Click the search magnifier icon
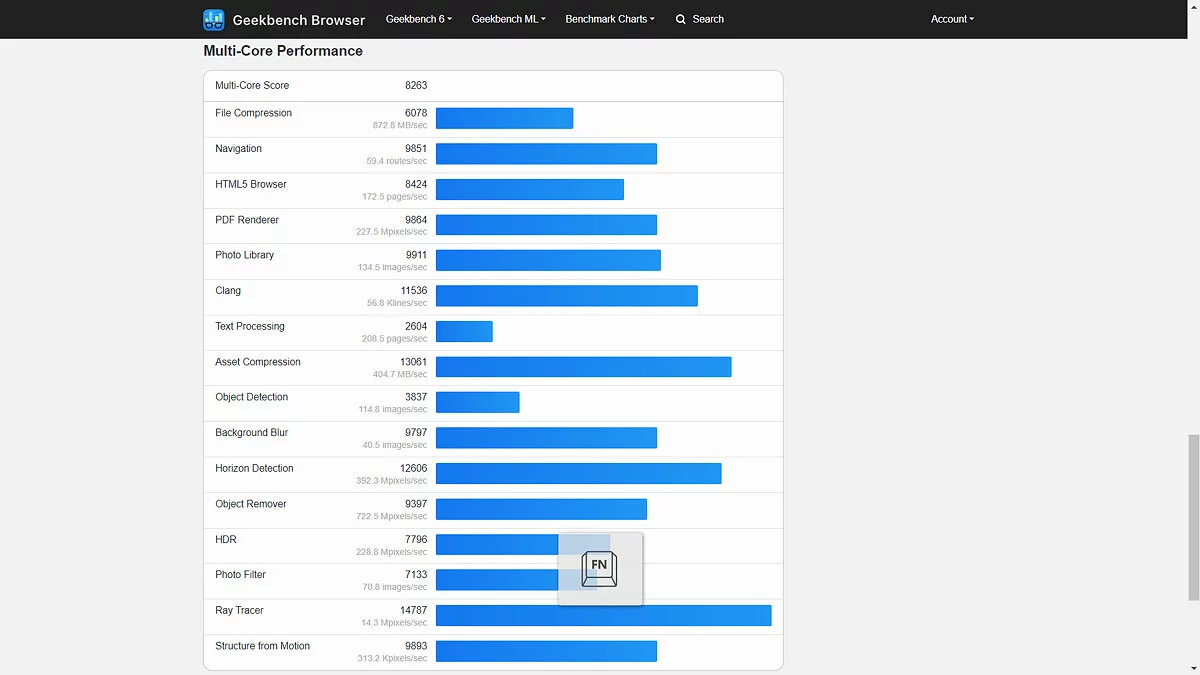Image resolution: width=1200 pixels, height=675 pixels. click(x=681, y=19)
